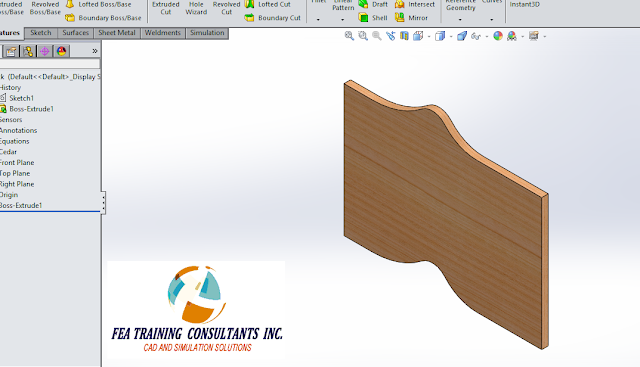This screenshot has width=640, height=367.
Task: Open View Orientation dropdown arrow
Action: [429, 36]
